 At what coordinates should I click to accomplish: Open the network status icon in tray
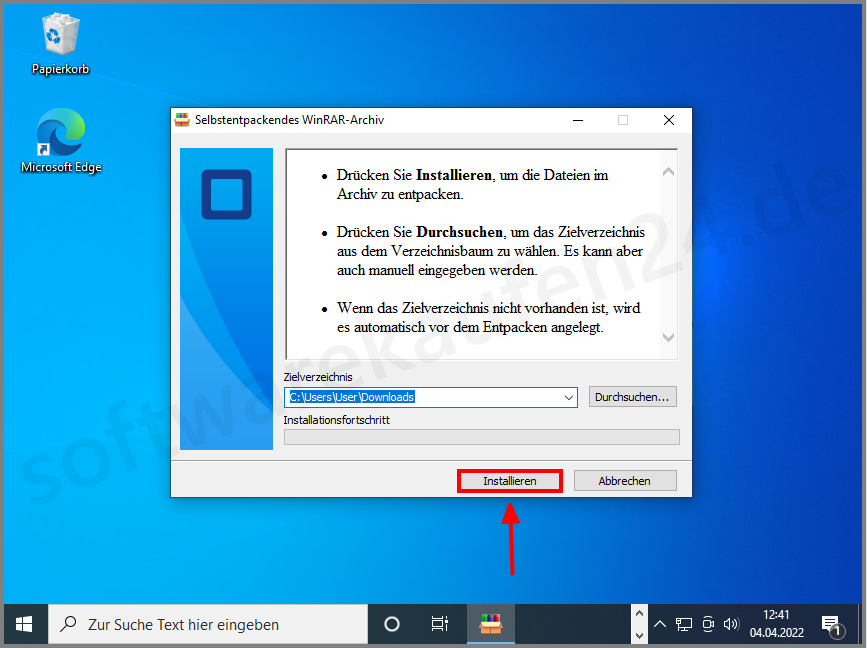683,623
